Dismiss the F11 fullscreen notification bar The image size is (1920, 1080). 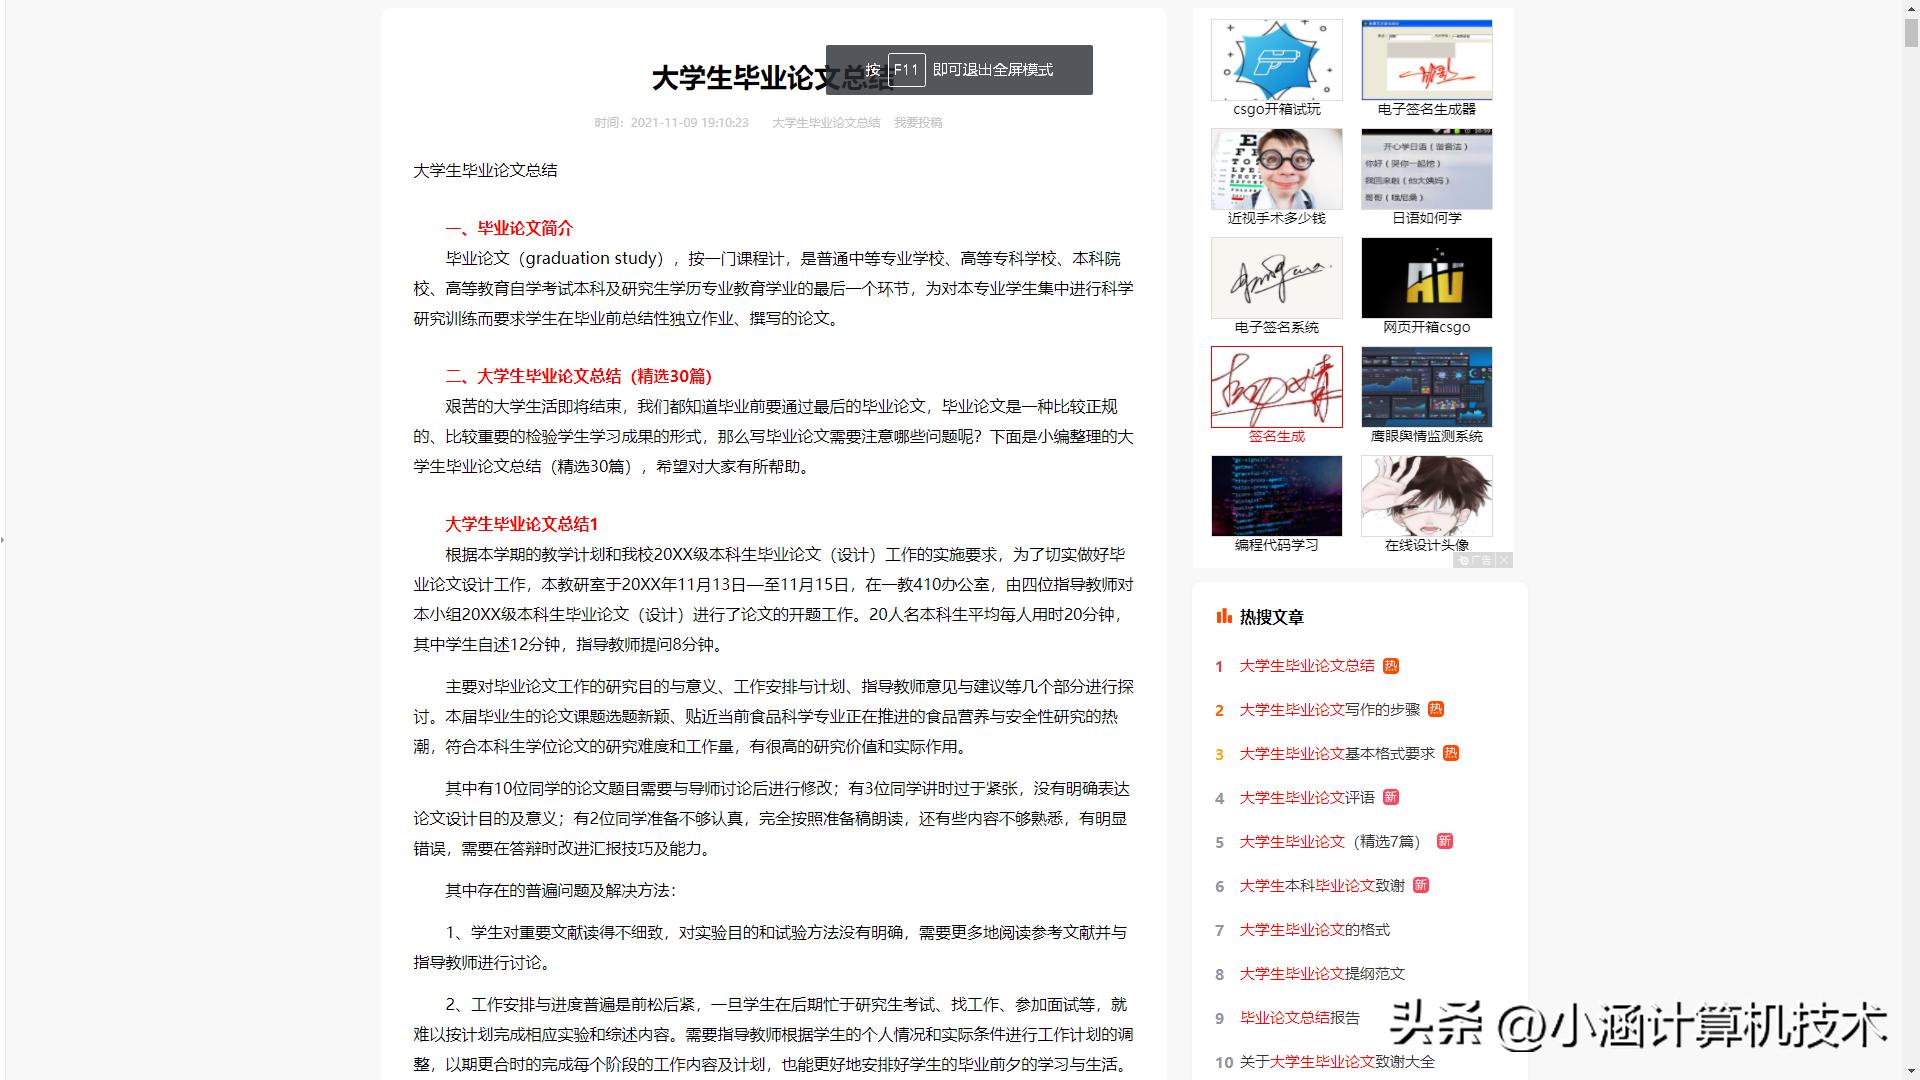coord(958,70)
